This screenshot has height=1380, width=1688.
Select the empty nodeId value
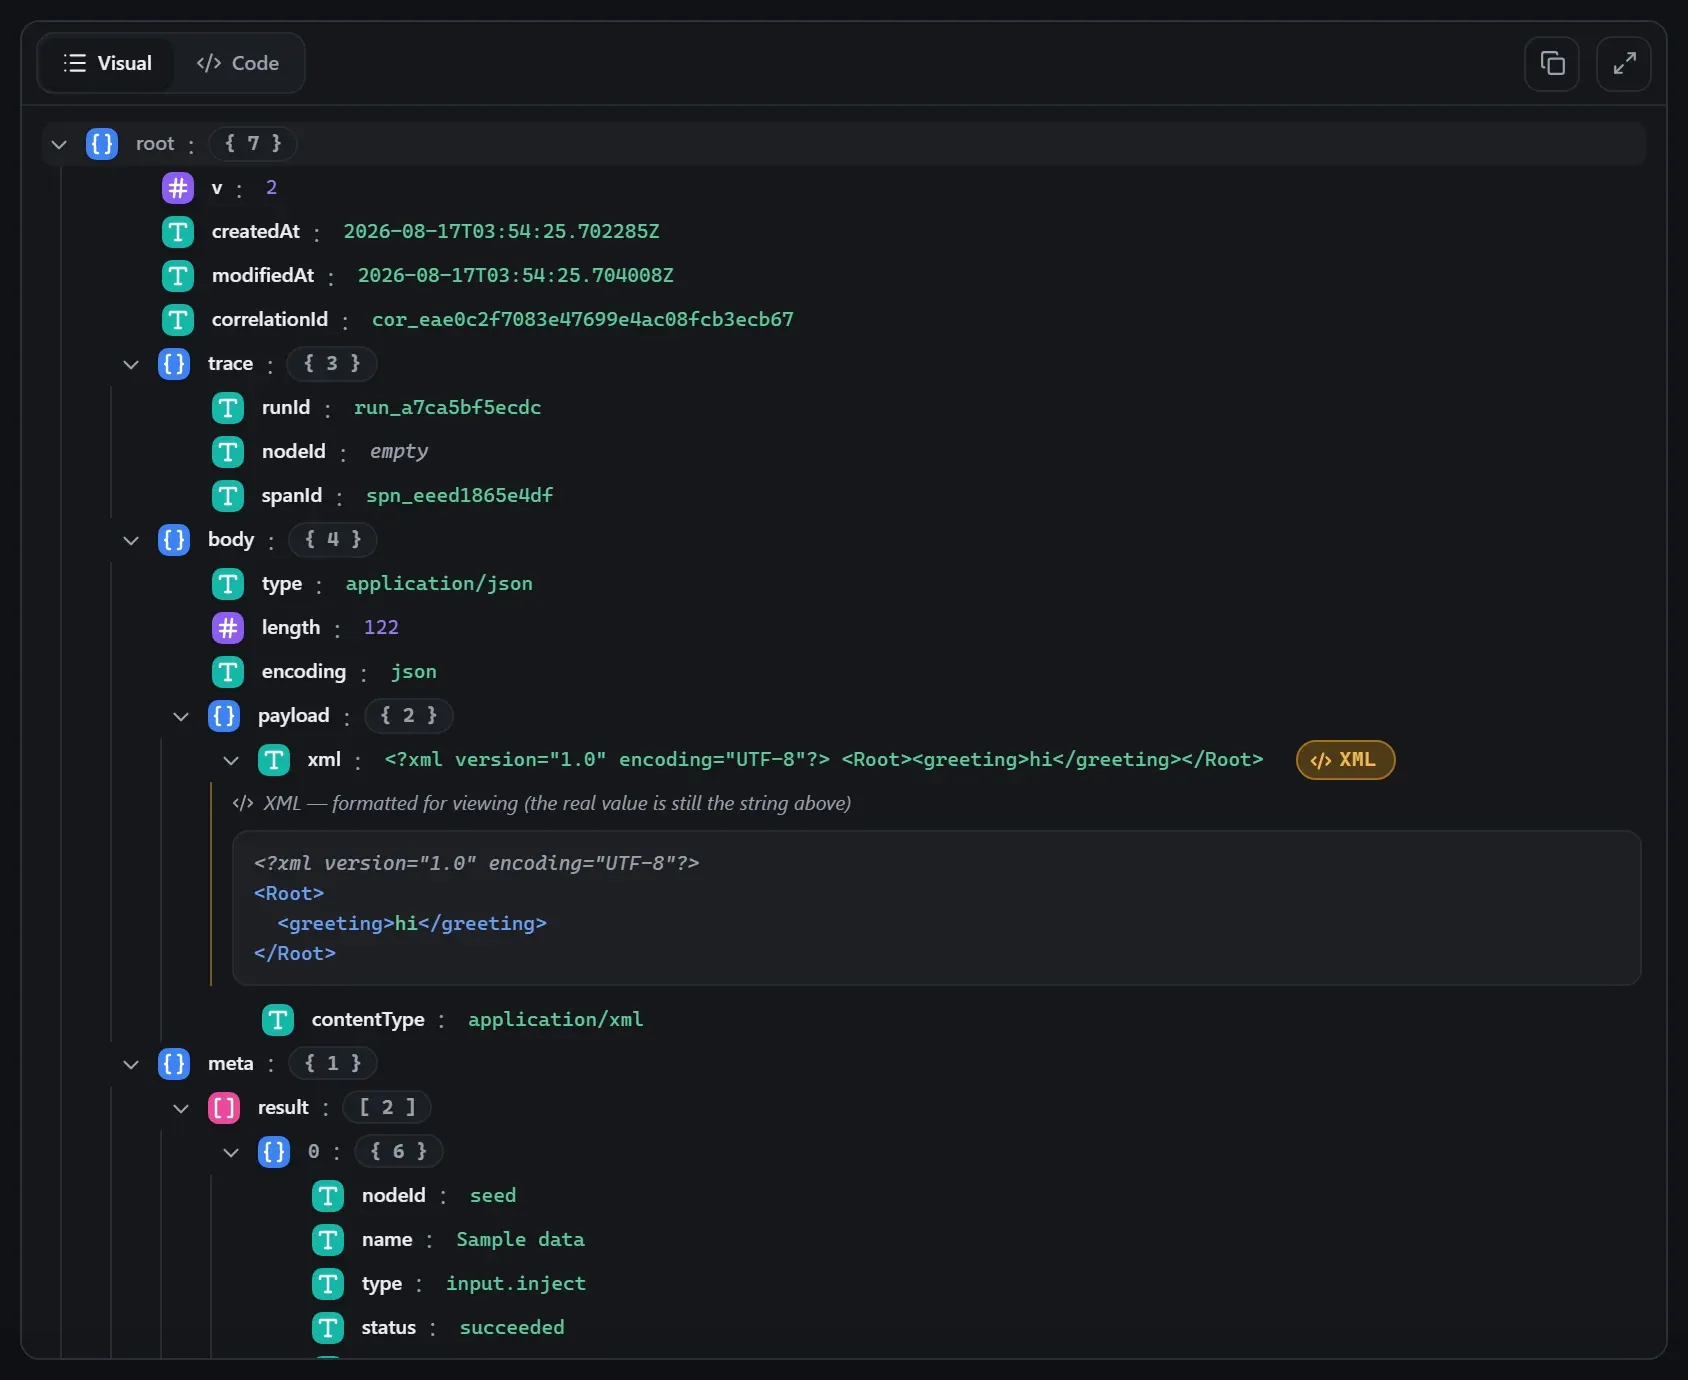point(399,452)
